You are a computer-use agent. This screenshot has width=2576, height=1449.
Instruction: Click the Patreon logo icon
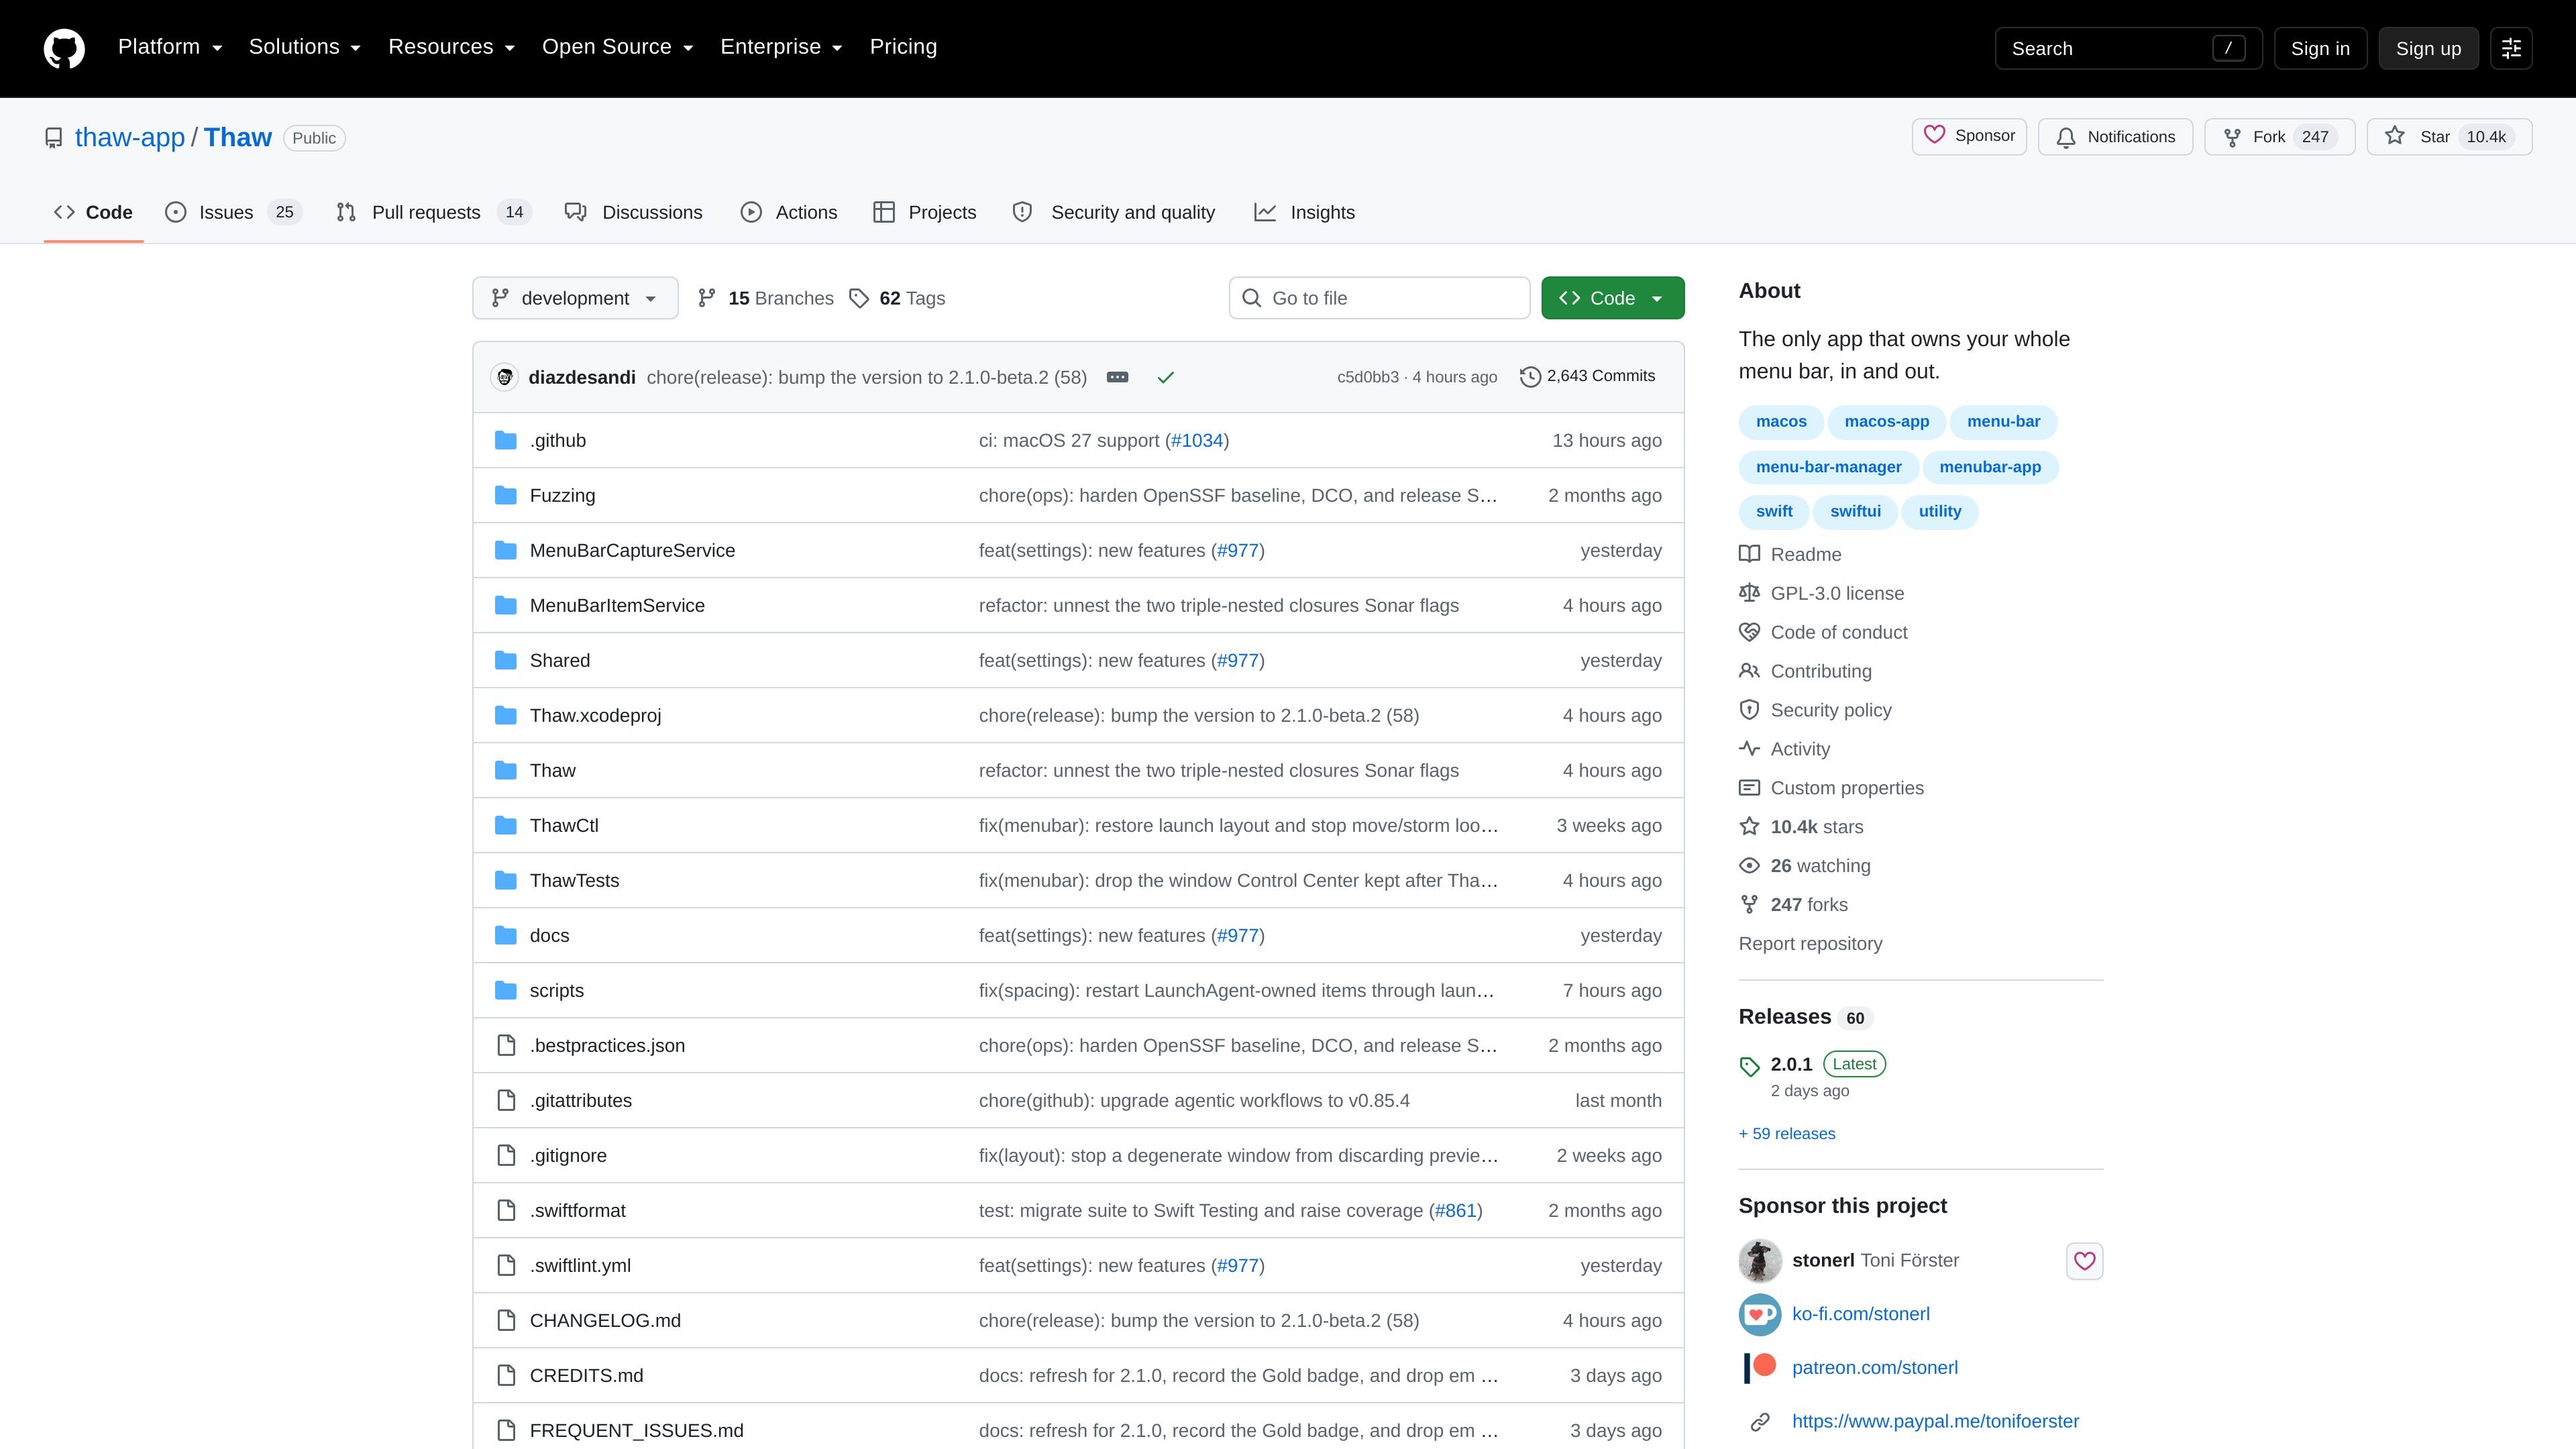tap(1760, 1367)
